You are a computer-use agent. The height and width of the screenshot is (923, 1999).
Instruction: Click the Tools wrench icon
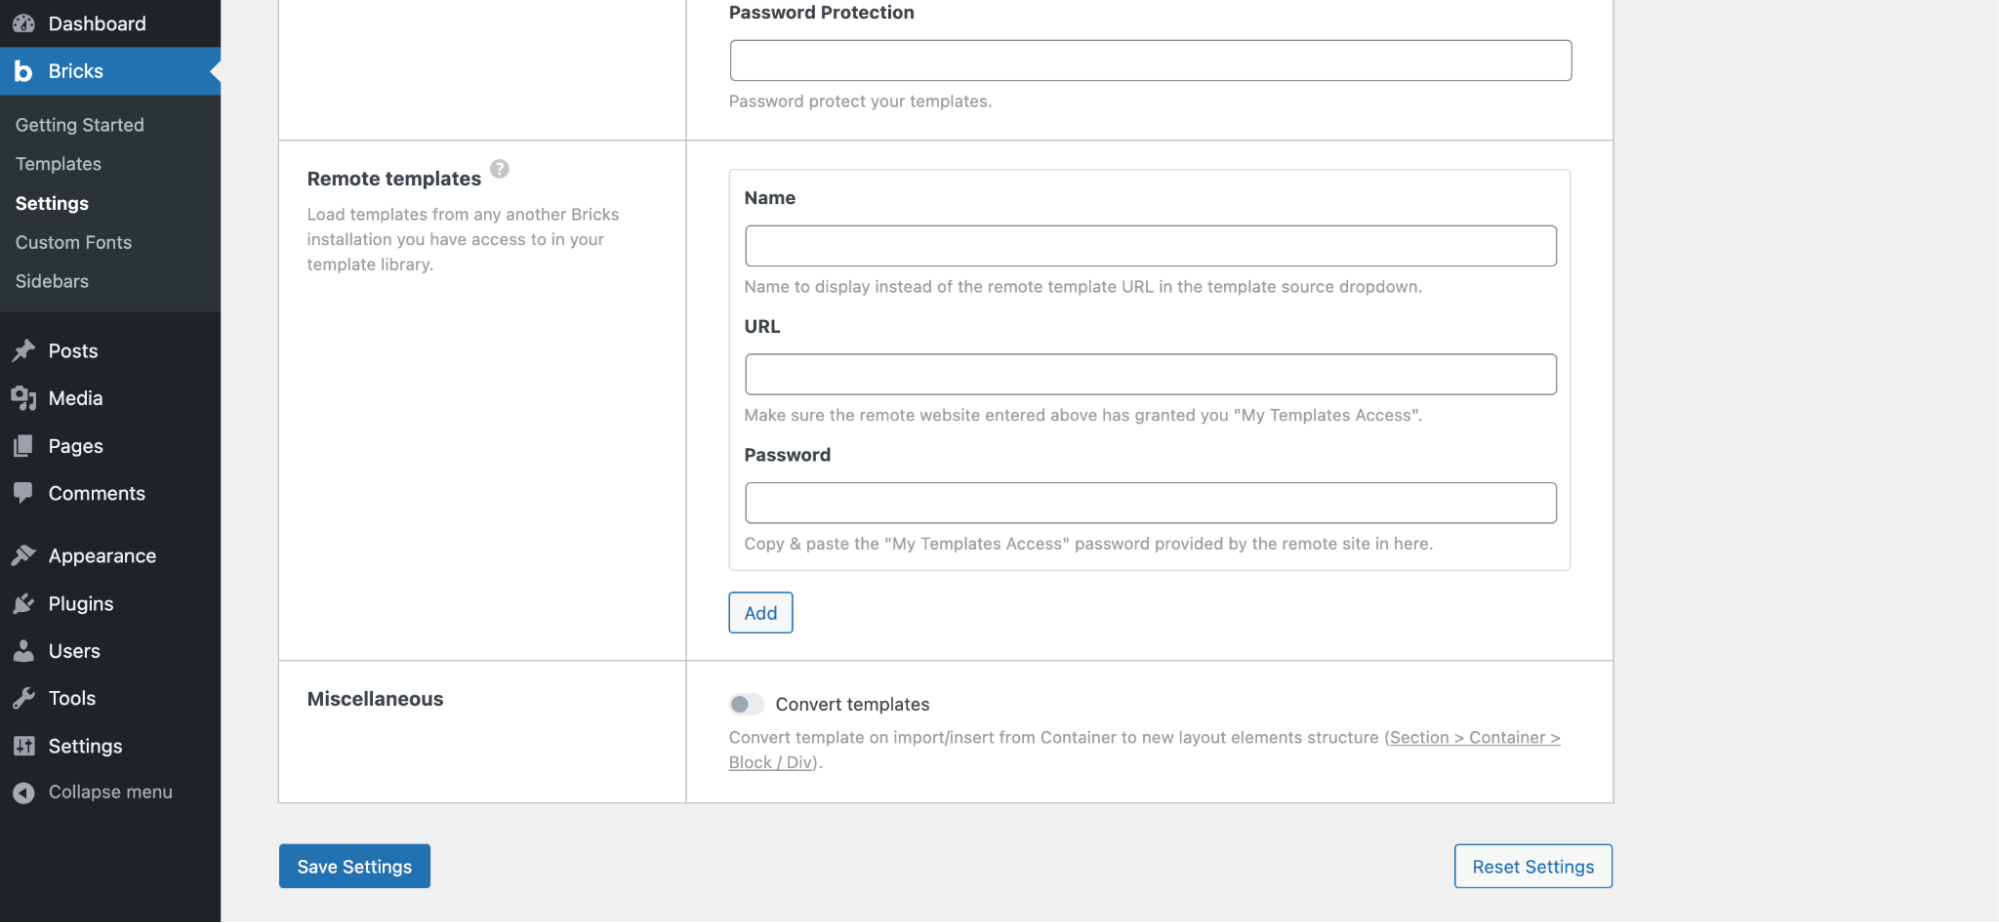pyautogui.click(x=24, y=699)
